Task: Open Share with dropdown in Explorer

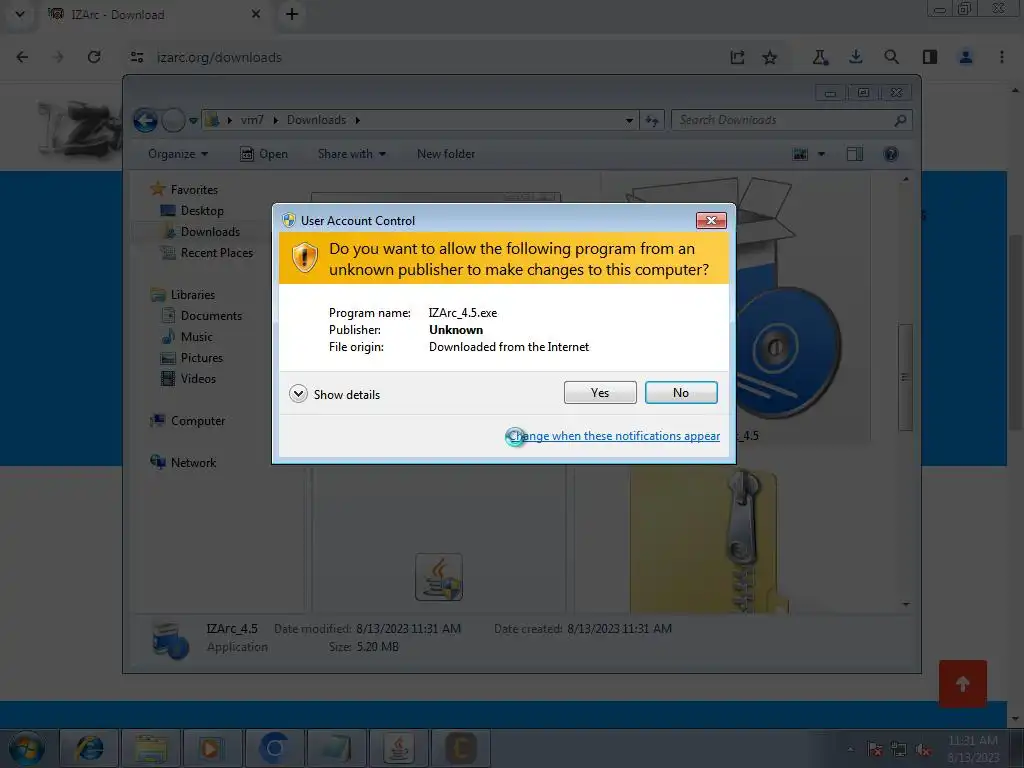Action: click(x=352, y=154)
